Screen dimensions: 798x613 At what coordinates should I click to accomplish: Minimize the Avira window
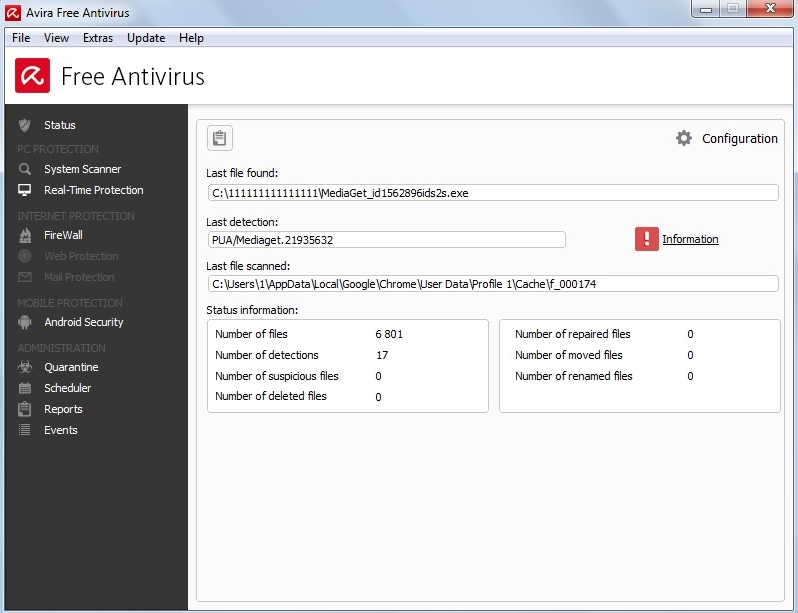pyautogui.click(x=706, y=9)
